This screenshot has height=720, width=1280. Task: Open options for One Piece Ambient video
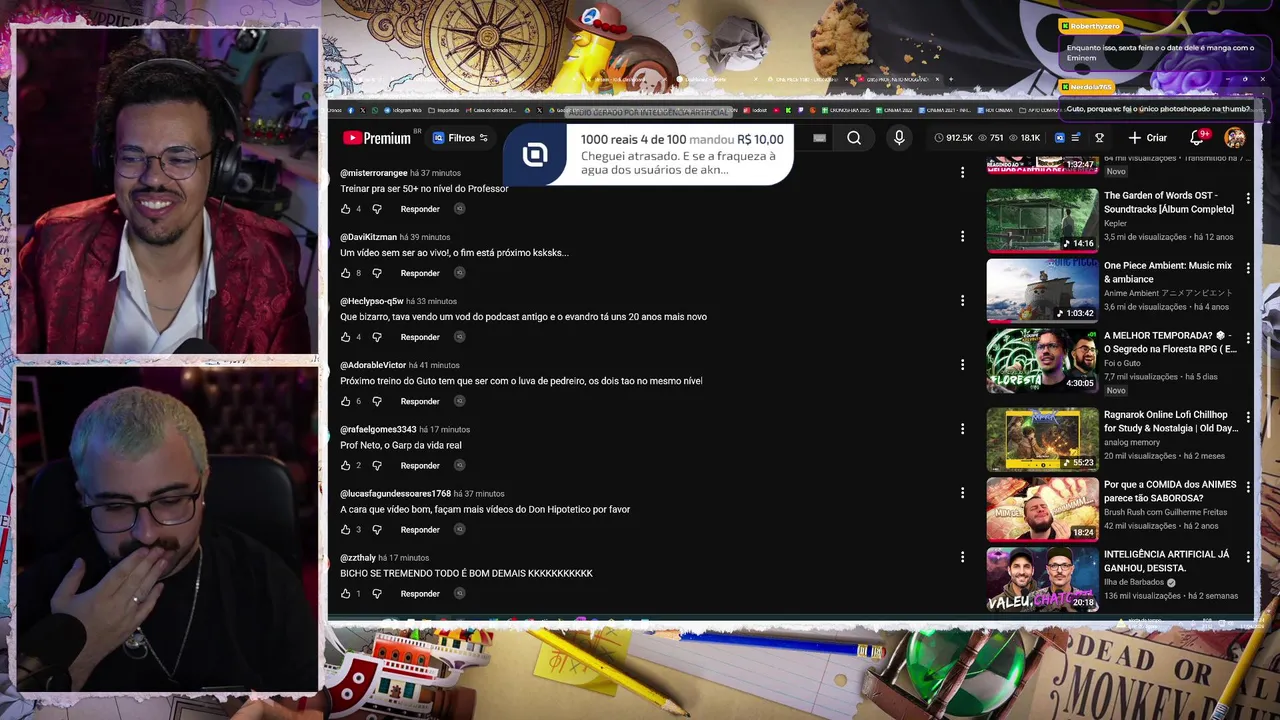click(1247, 268)
